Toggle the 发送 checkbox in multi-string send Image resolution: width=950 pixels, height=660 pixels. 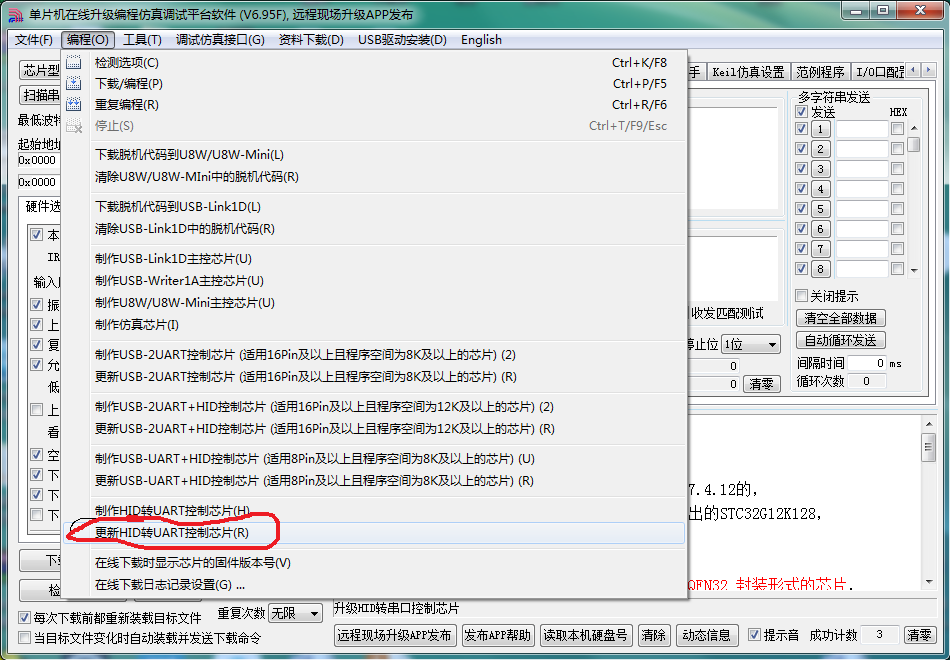click(802, 112)
